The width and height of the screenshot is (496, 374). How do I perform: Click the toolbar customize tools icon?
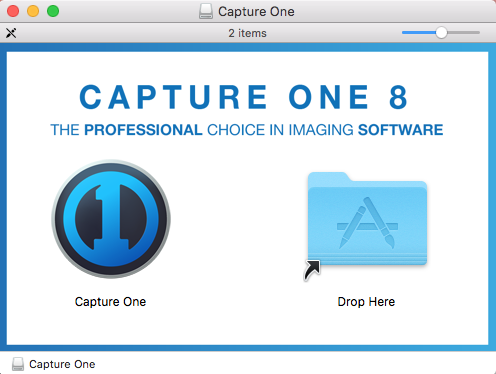pos(11,33)
